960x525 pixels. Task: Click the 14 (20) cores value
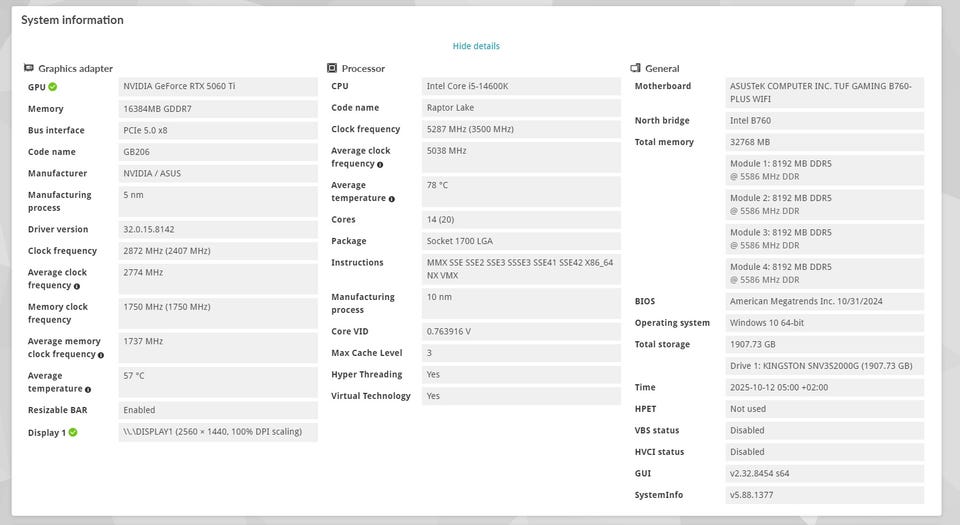(521, 220)
